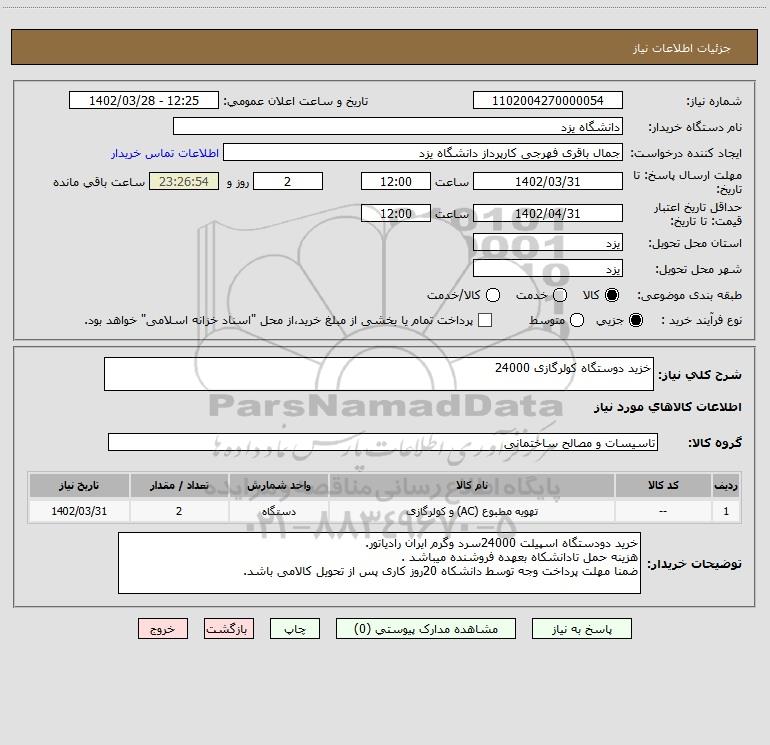Click the پاسخ به نیاز button

581,629
